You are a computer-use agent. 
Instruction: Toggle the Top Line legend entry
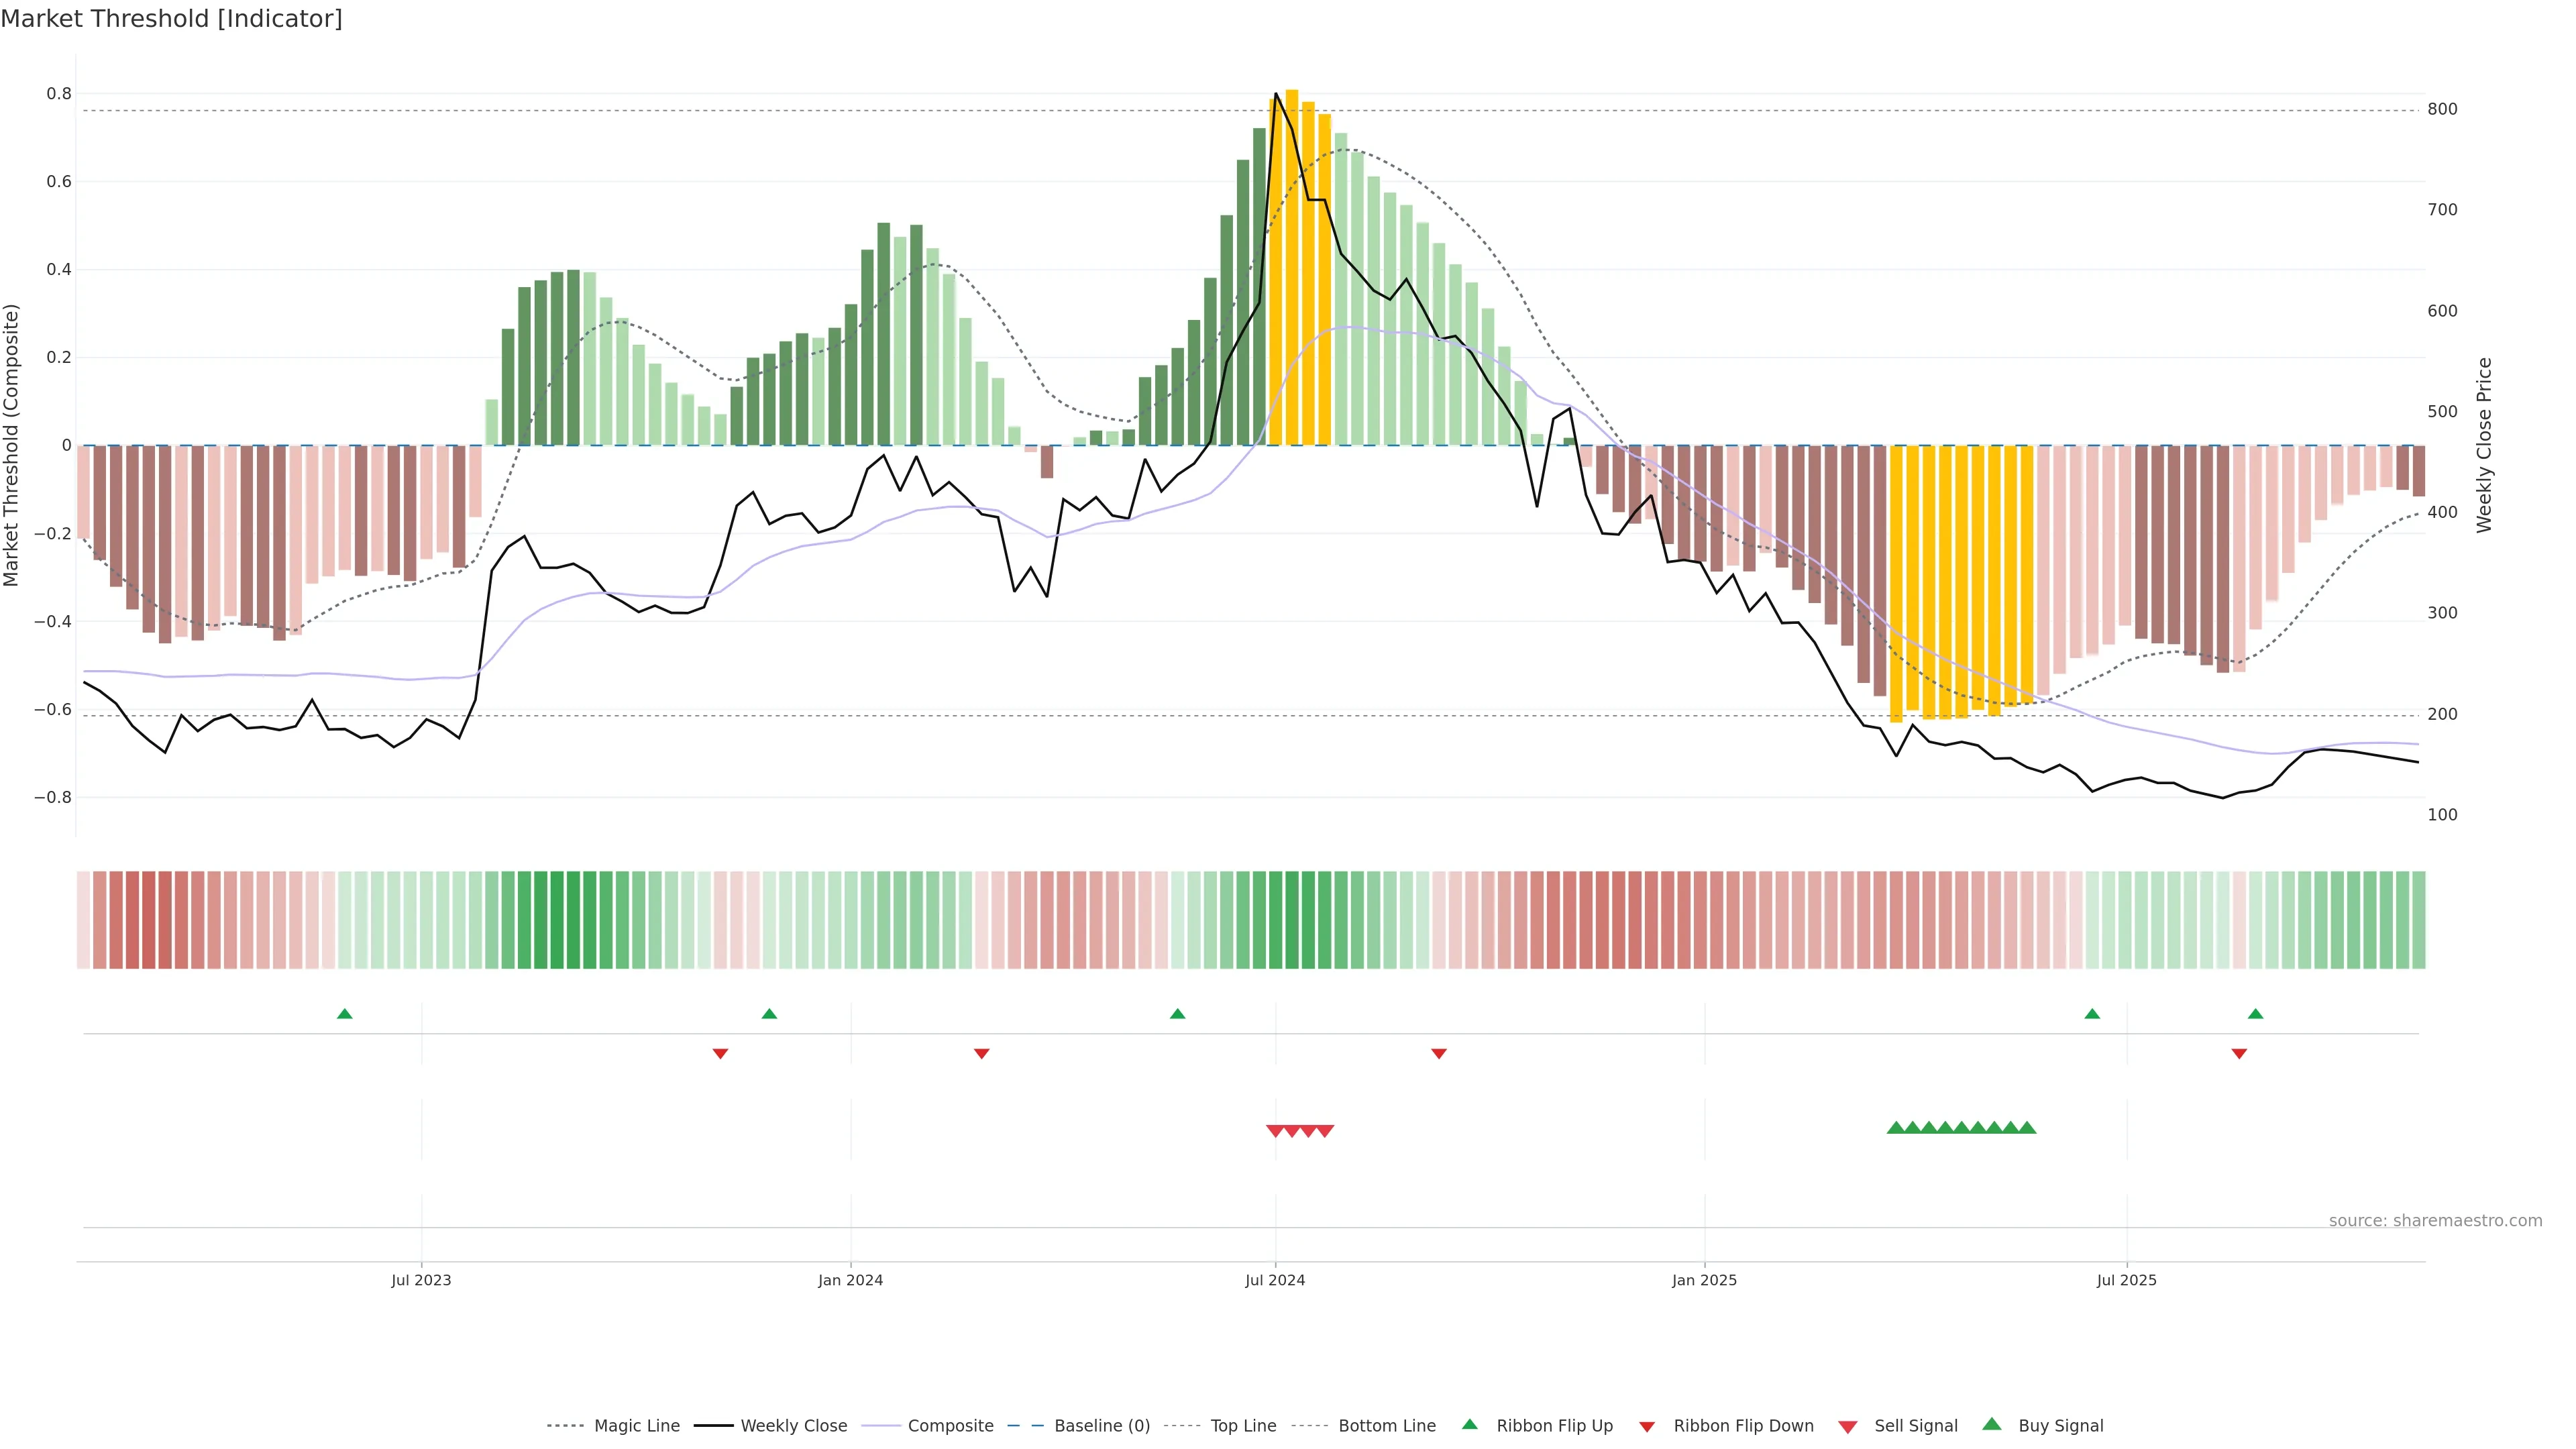(1243, 1426)
